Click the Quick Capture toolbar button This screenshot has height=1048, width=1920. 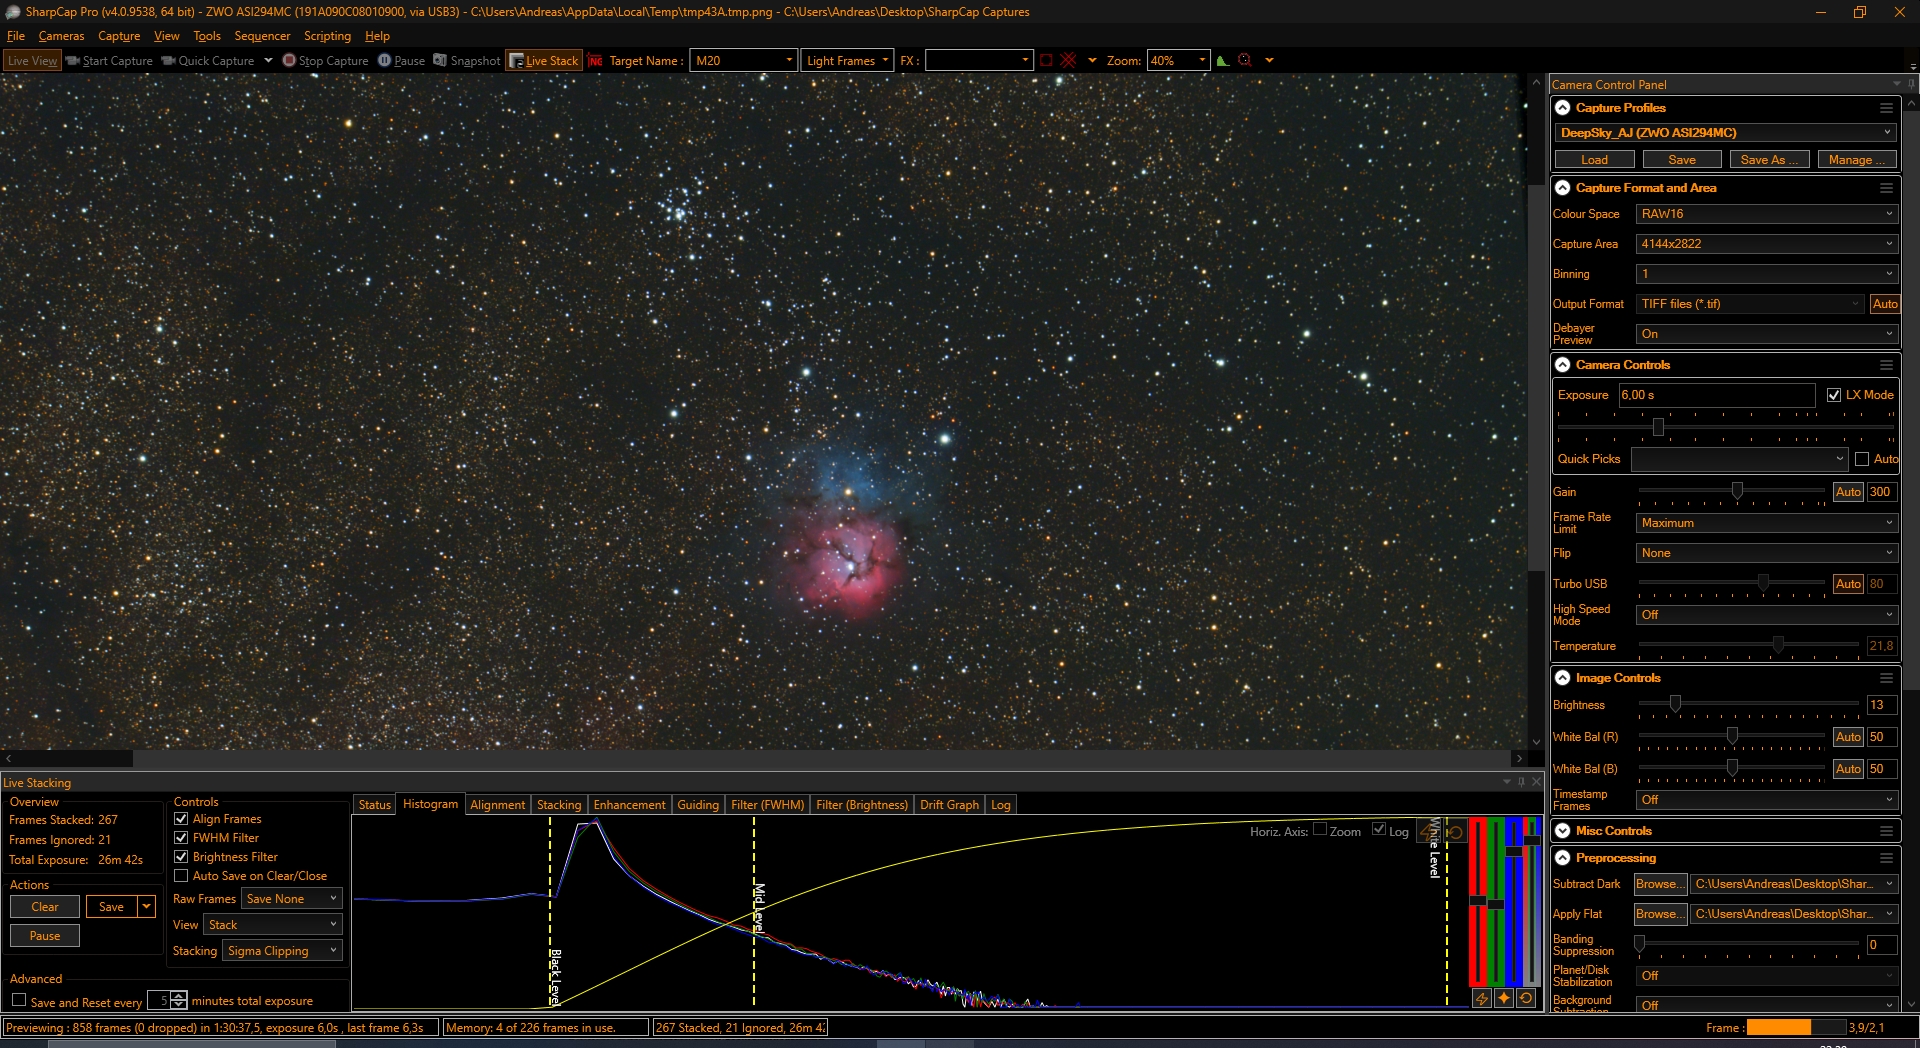coord(208,61)
